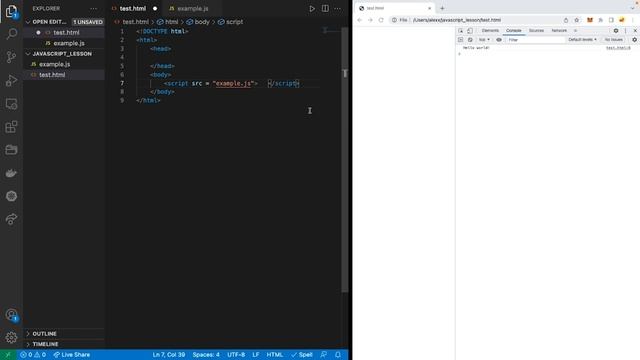Open the Kubernetes wheel icon view

tap(11, 196)
